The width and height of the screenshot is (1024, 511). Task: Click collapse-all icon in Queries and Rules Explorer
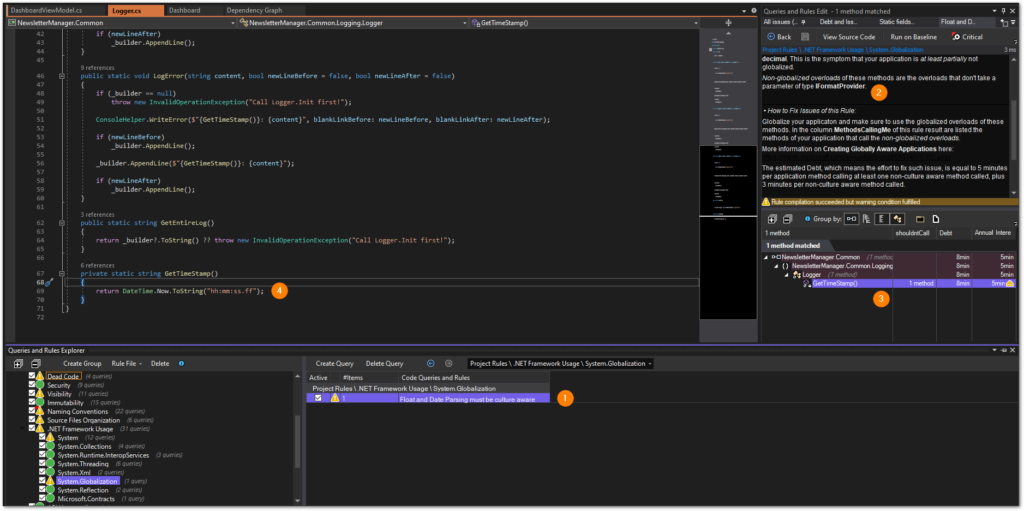pyautogui.click(x=35, y=363)
